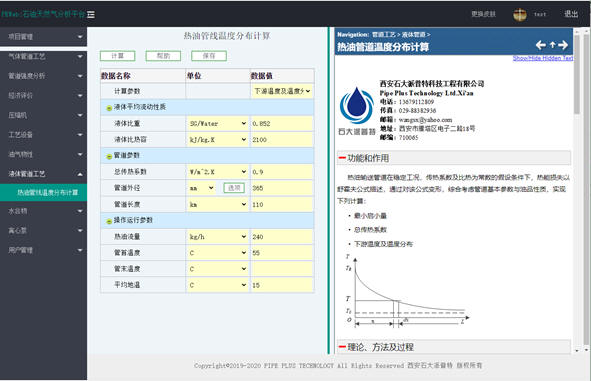
Task: Click the 液体比重 value field 0.852
Action: tap(282, 124)
